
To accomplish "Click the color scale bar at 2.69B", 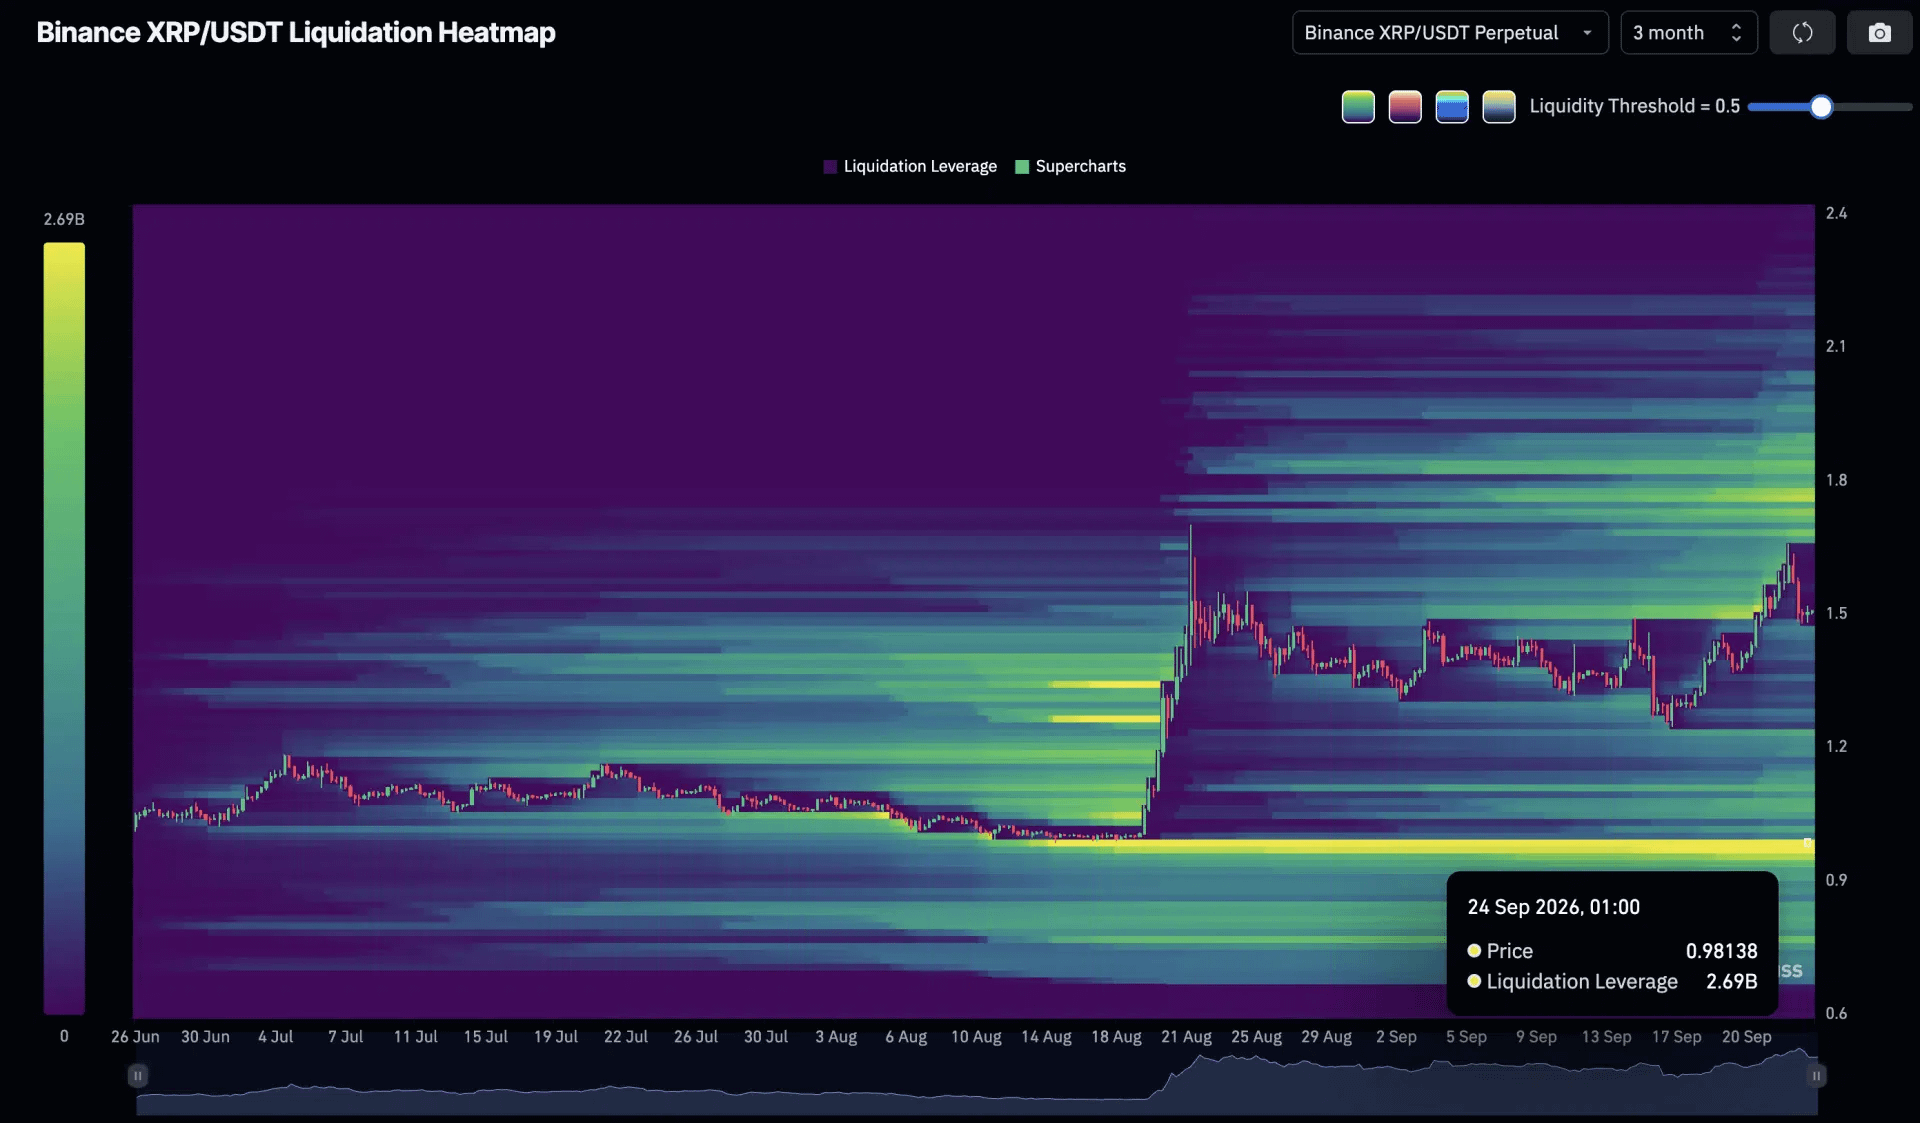I will click(64, 248).
